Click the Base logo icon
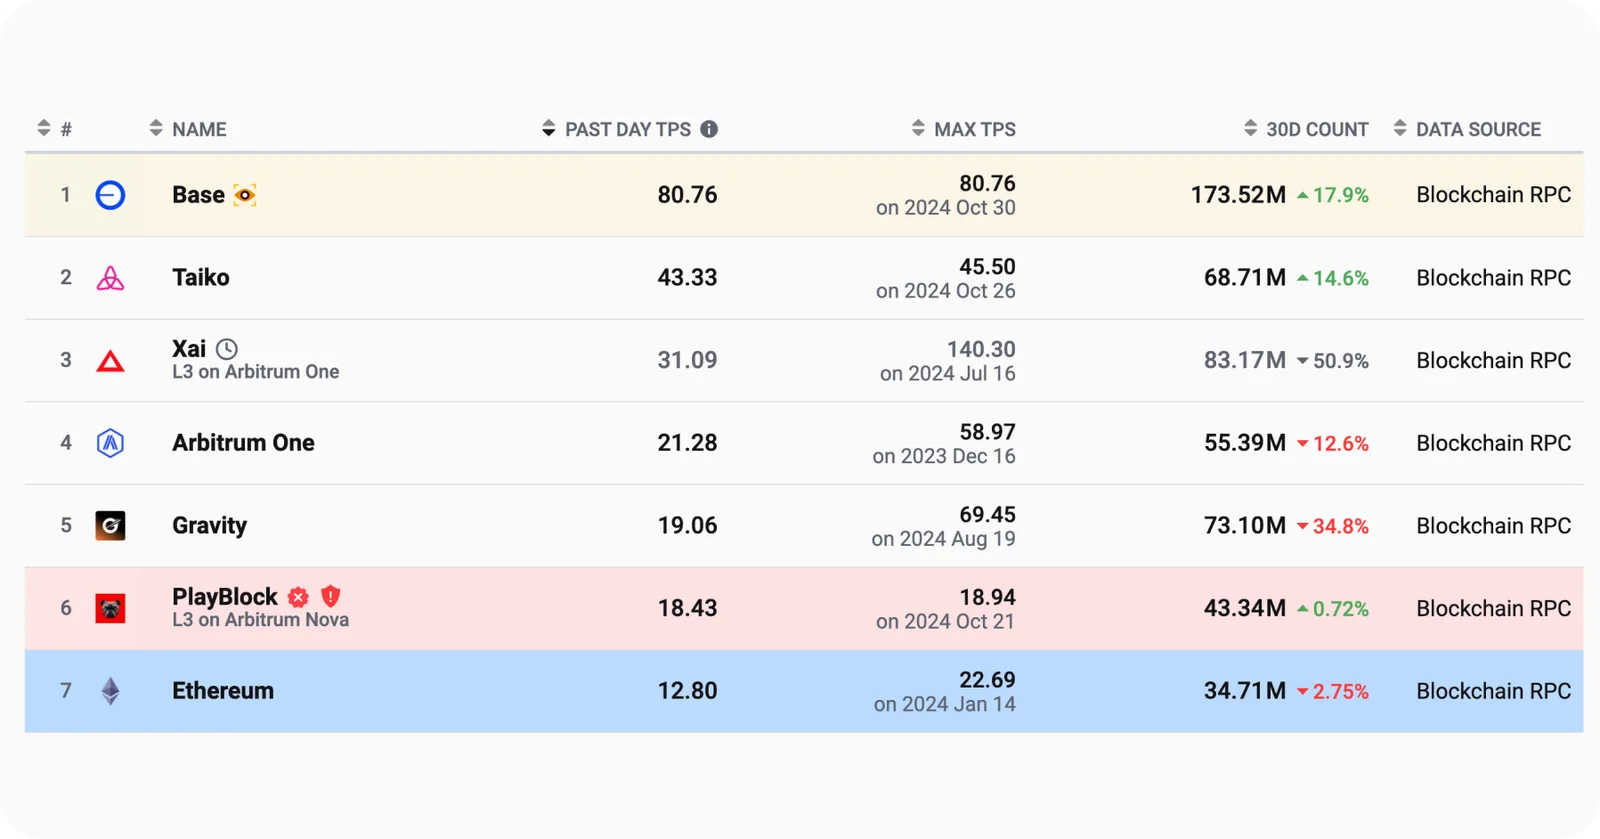The image size is (1600, 839). tap(110, 195)
